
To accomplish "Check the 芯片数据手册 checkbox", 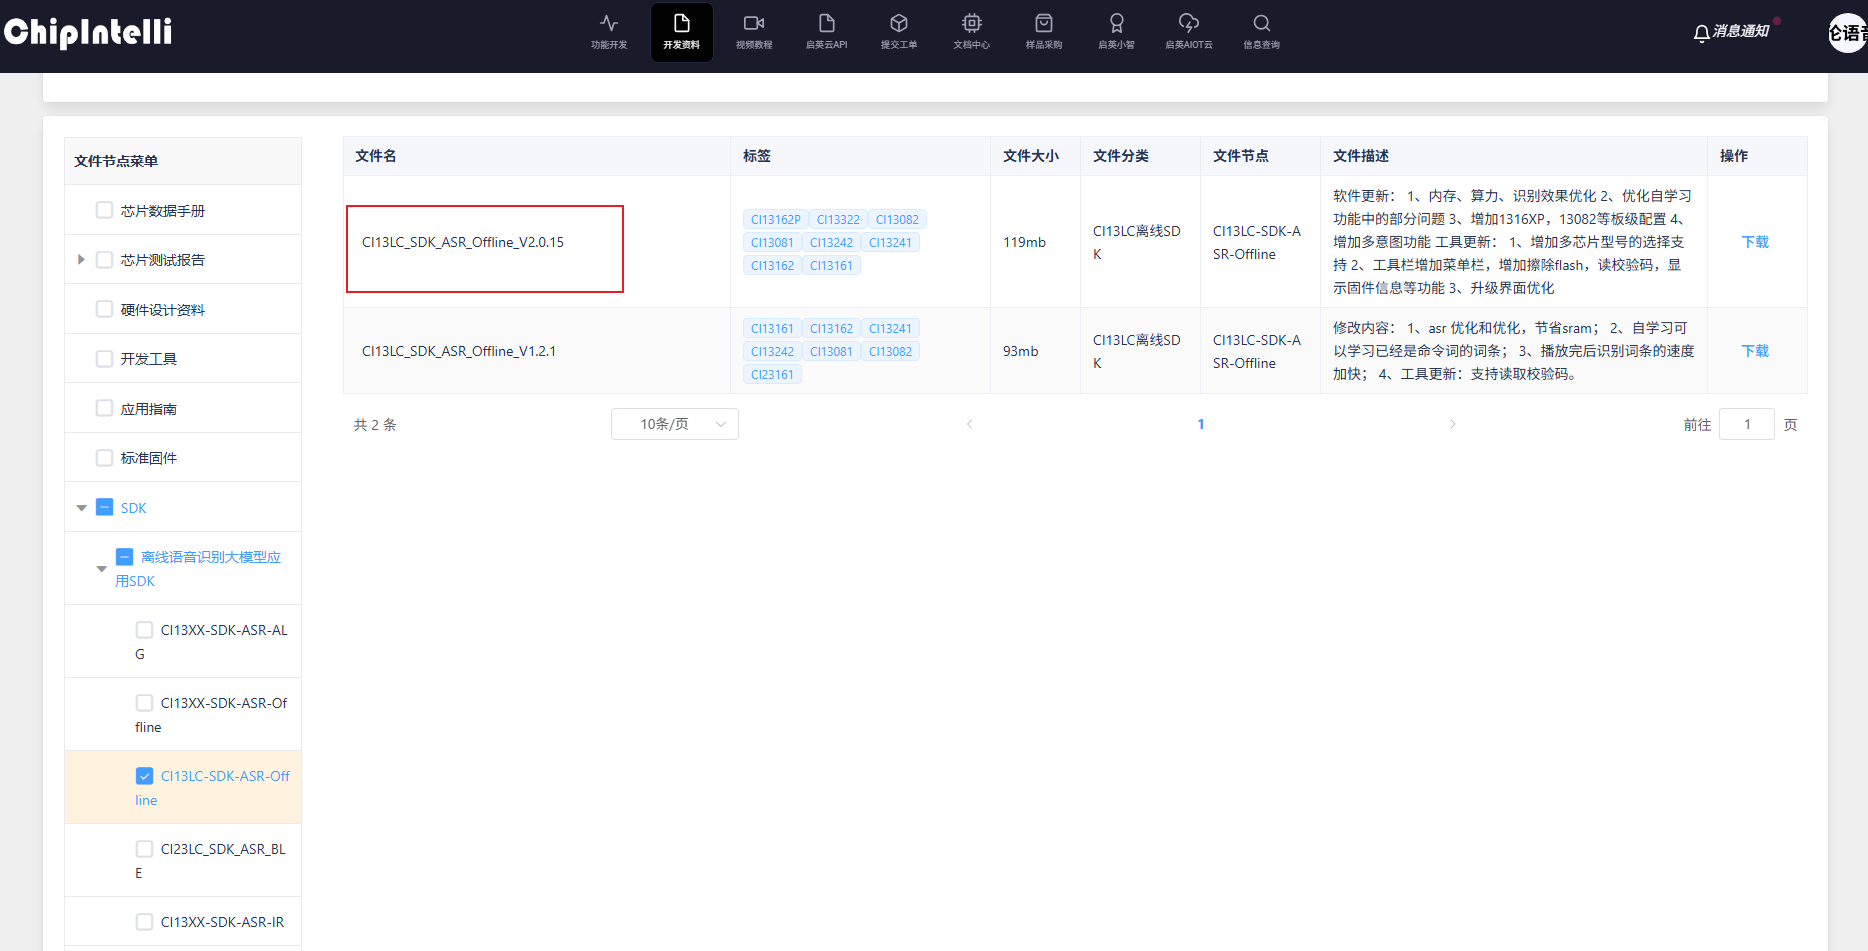I will click(x=104, y=210).
